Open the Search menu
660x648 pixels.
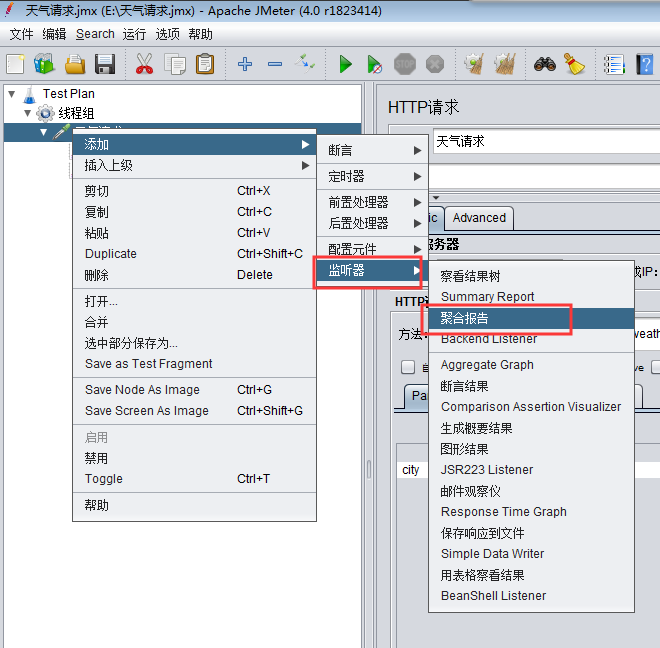95,34
